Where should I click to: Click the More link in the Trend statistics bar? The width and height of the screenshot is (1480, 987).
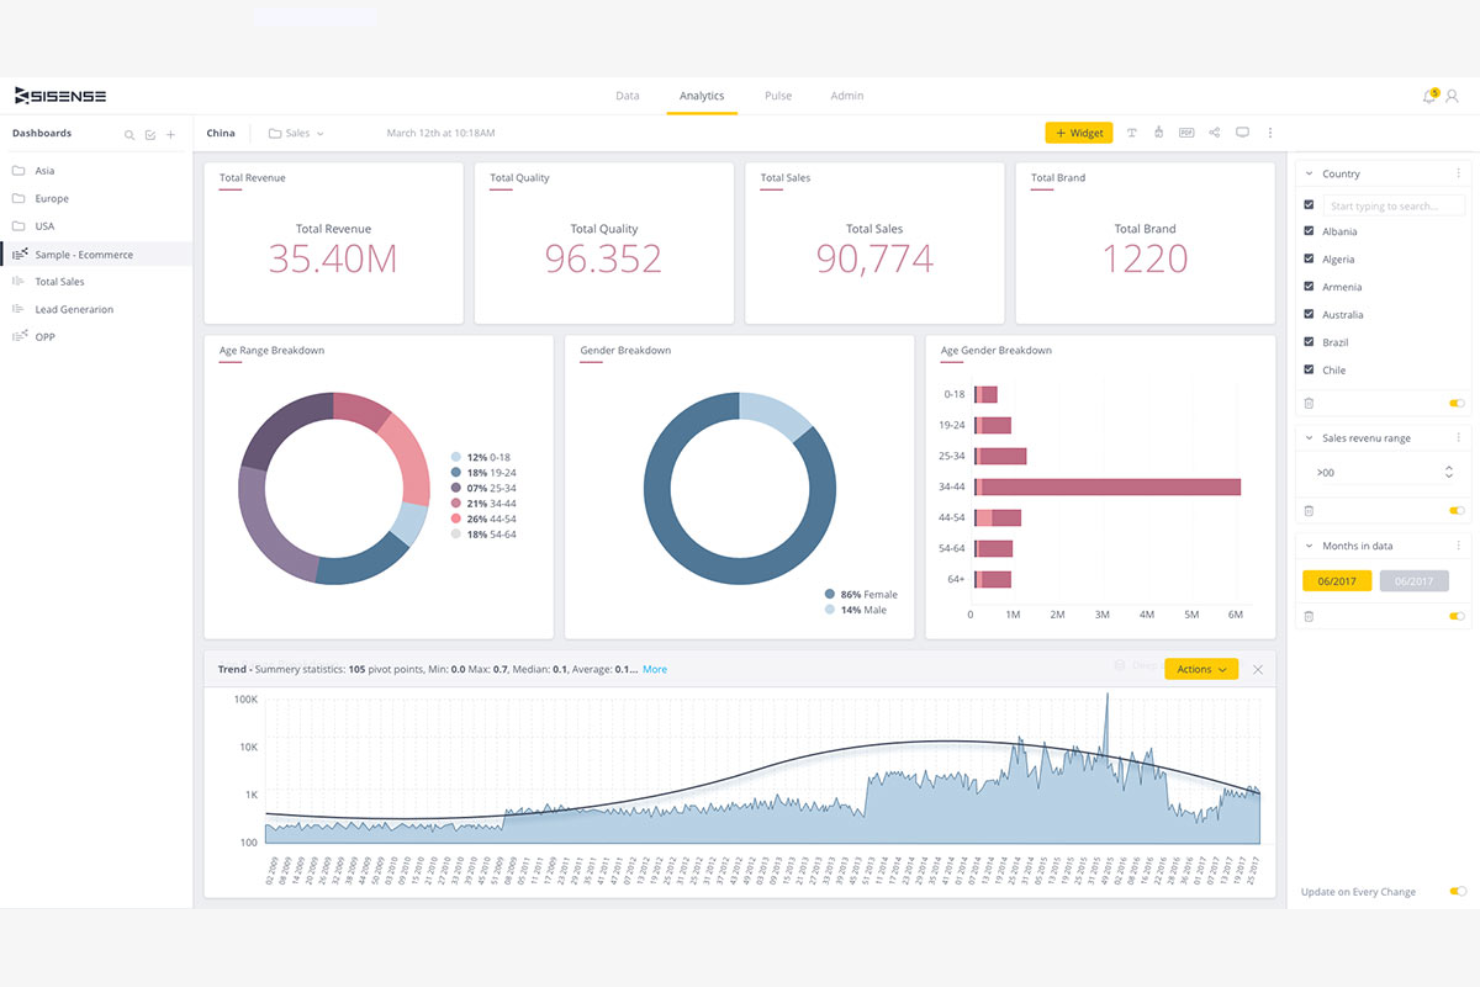click(655, 669)
